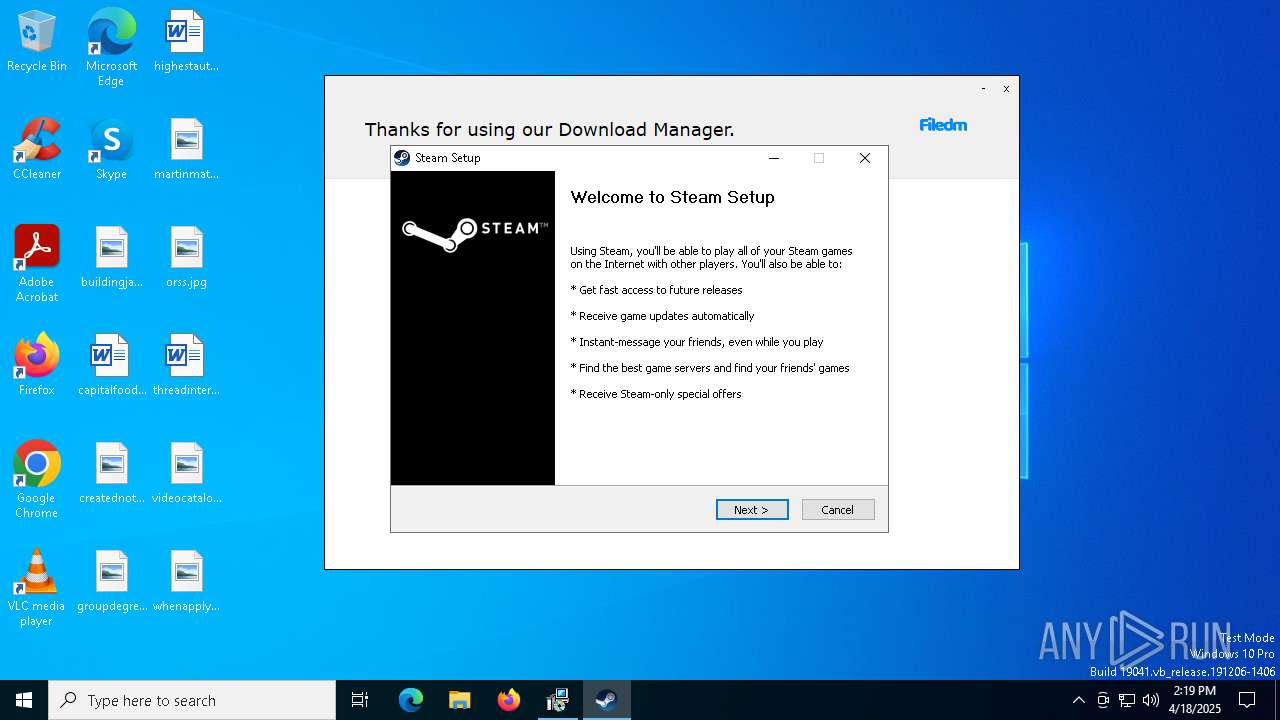
Task: Open the Recycle Bin desktop icon
Action: 37,42
